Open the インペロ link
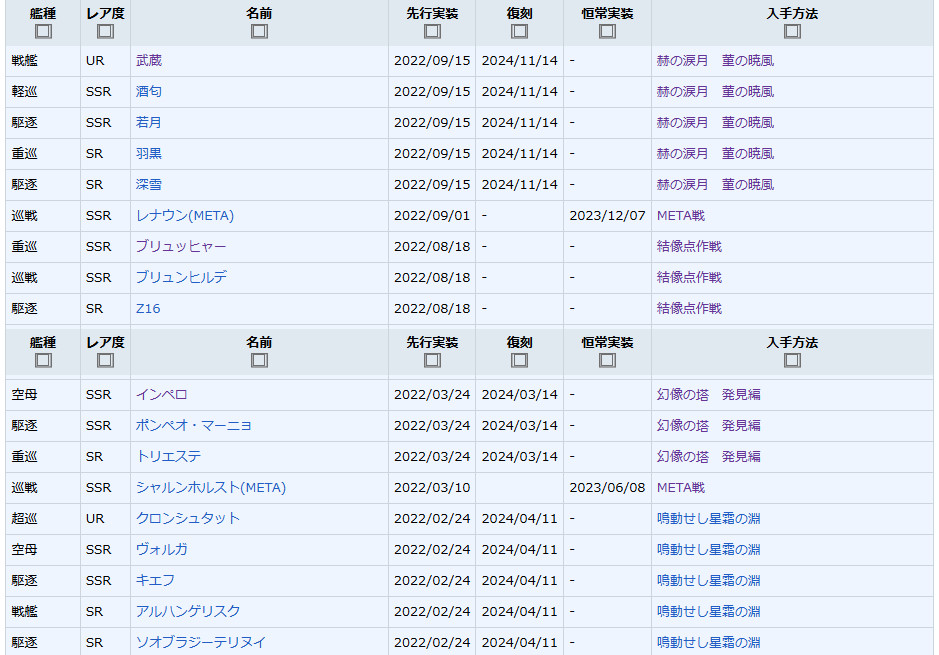Screen dimensions: 939x655 tap(162, 395)
